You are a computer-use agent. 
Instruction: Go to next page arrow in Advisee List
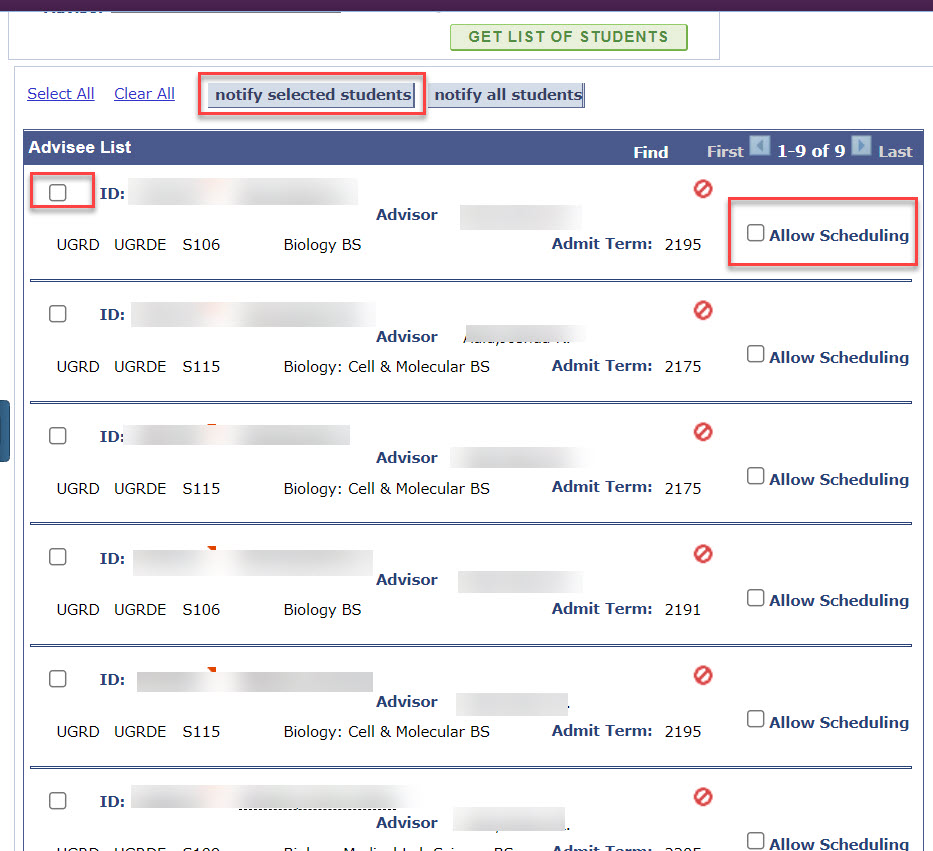click(861, 147)
